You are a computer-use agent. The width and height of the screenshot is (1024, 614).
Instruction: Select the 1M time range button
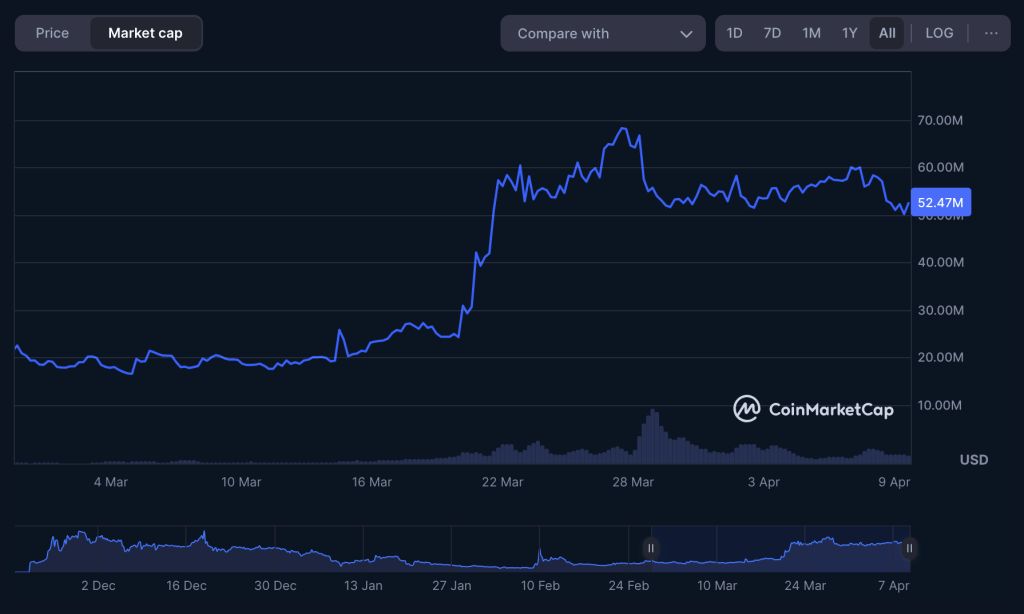click(x=811, y=33)
